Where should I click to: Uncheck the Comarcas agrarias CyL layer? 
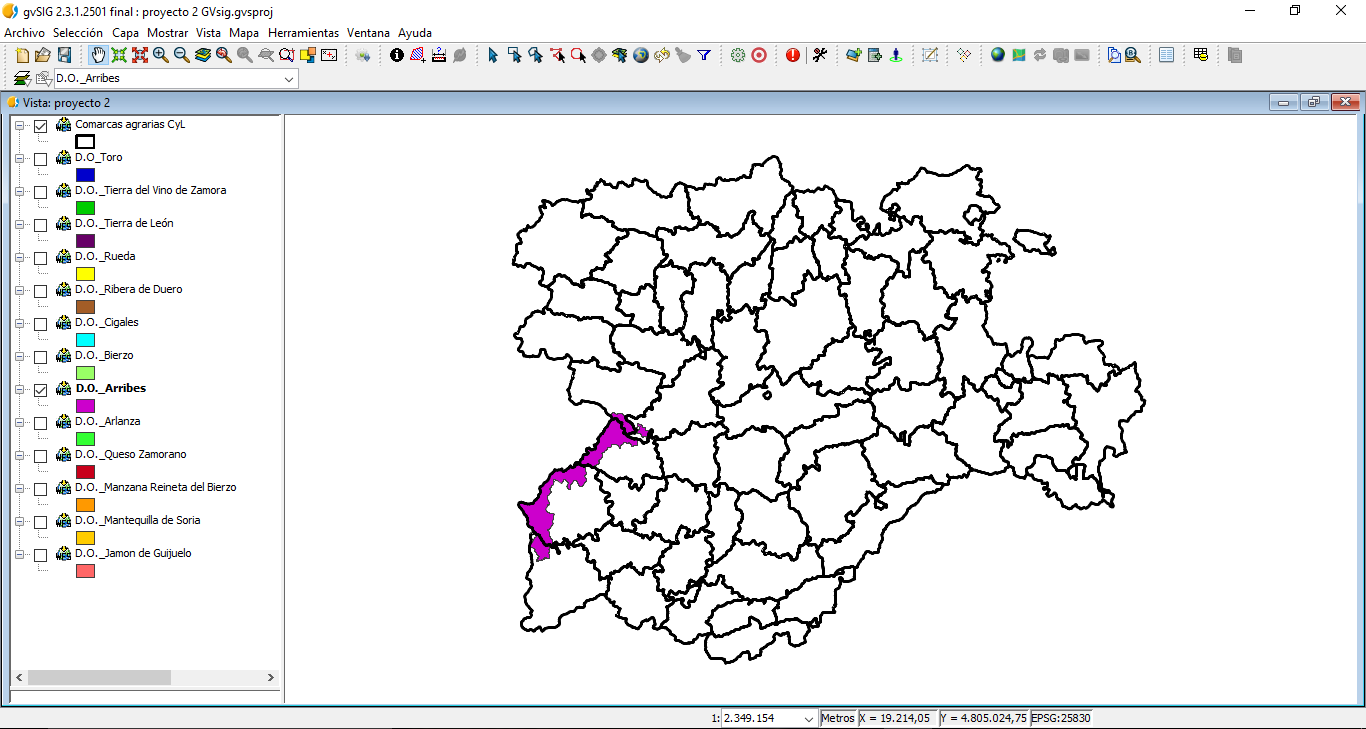[x=40, y=126]
